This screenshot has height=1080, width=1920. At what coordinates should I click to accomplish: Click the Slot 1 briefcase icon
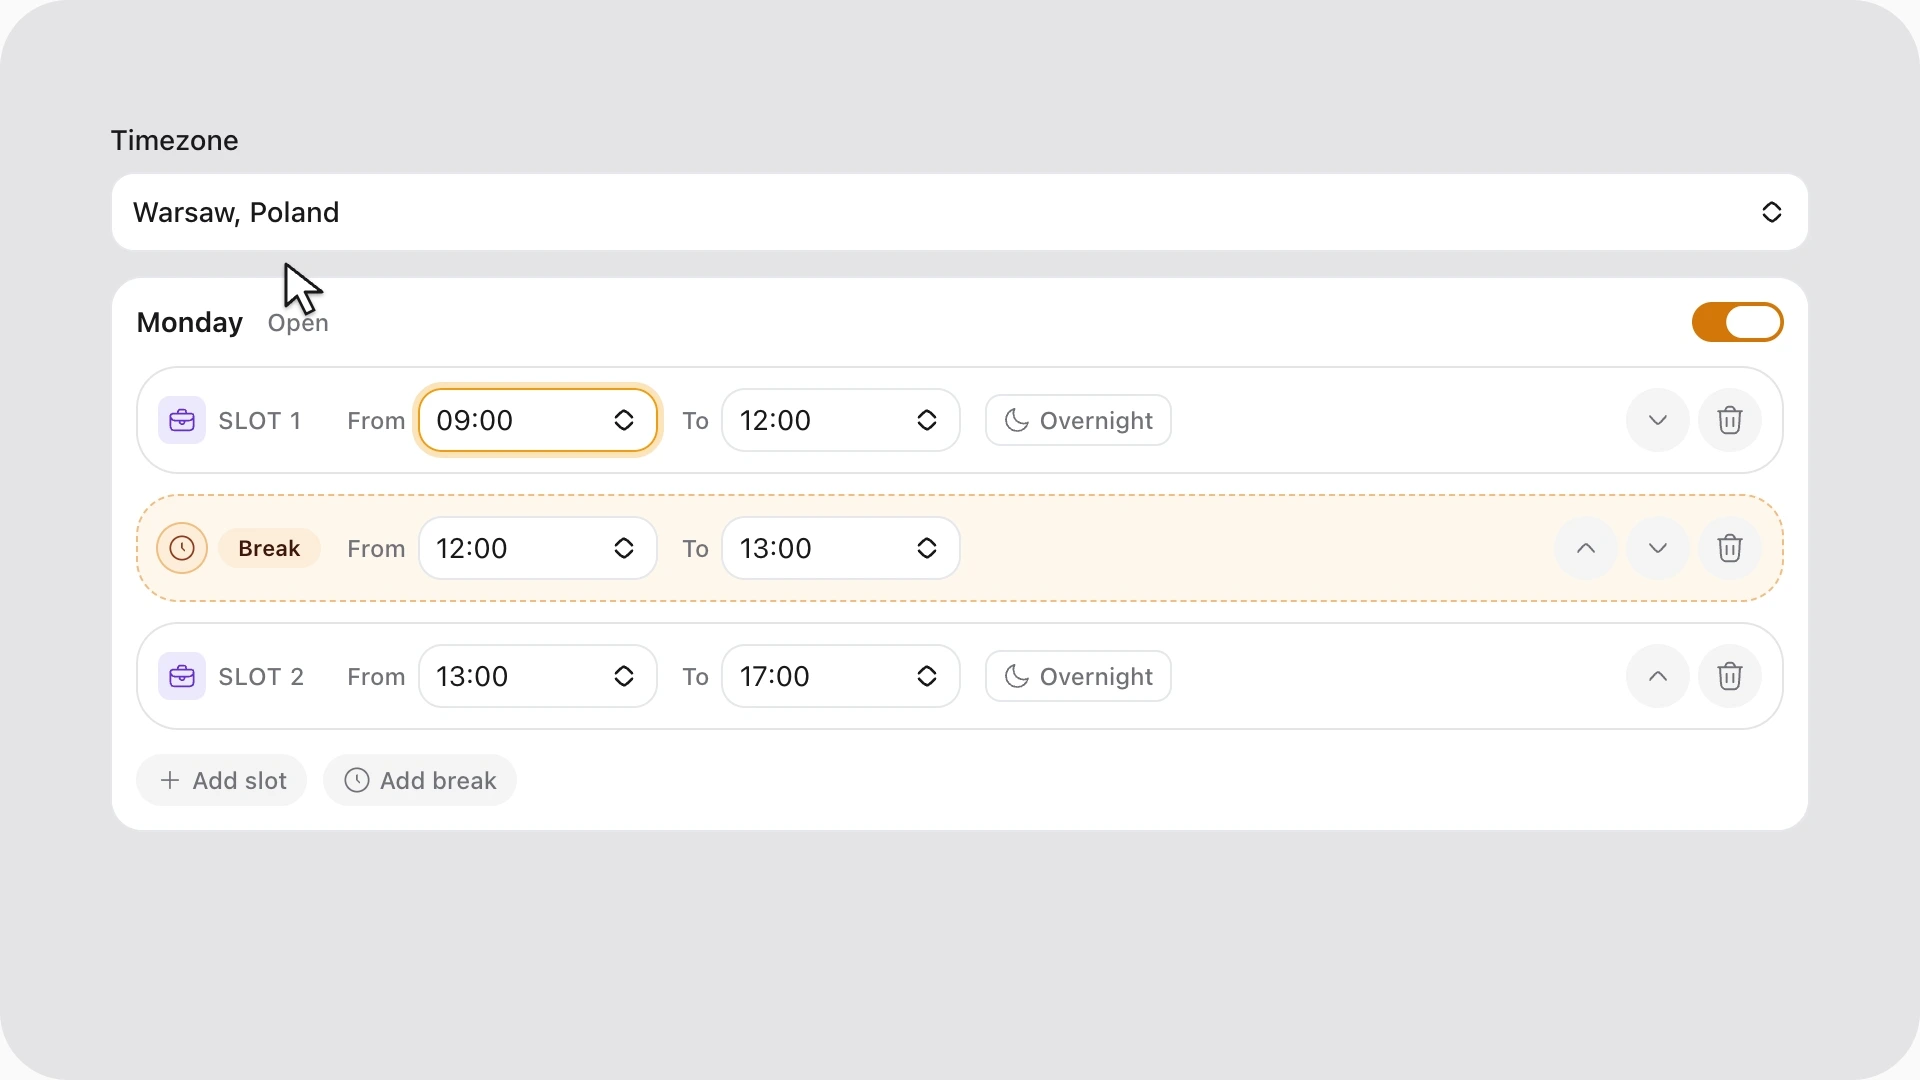pyautogui.click(x=182, y=420)
